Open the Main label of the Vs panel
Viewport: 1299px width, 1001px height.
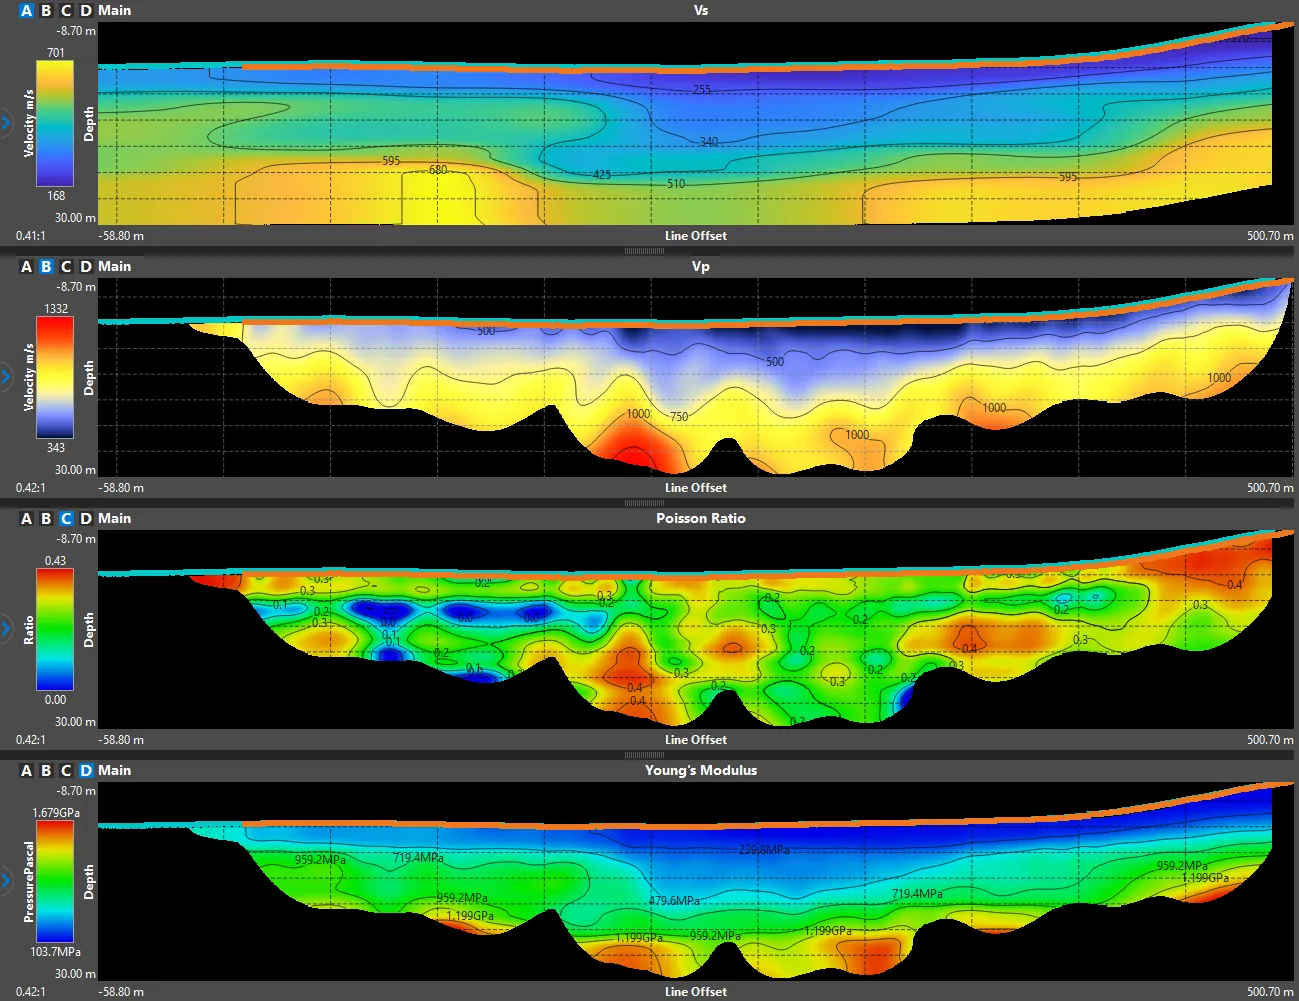(x=115, y=10)
